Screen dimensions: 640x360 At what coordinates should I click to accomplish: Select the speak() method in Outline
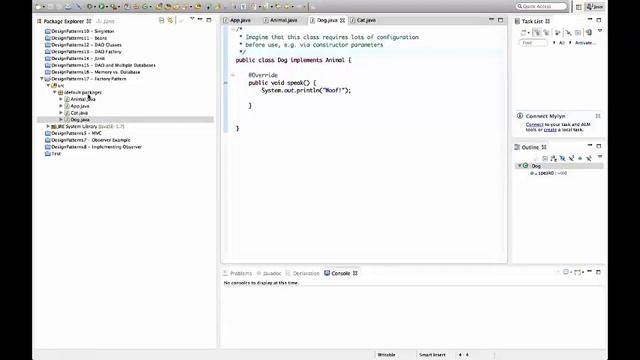[x=549, y=173]
